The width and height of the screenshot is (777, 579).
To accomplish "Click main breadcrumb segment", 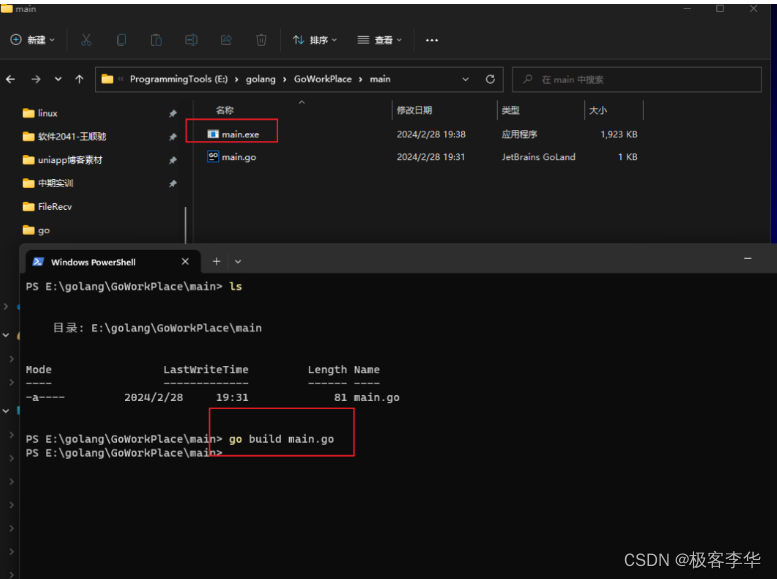I will 380,79.
